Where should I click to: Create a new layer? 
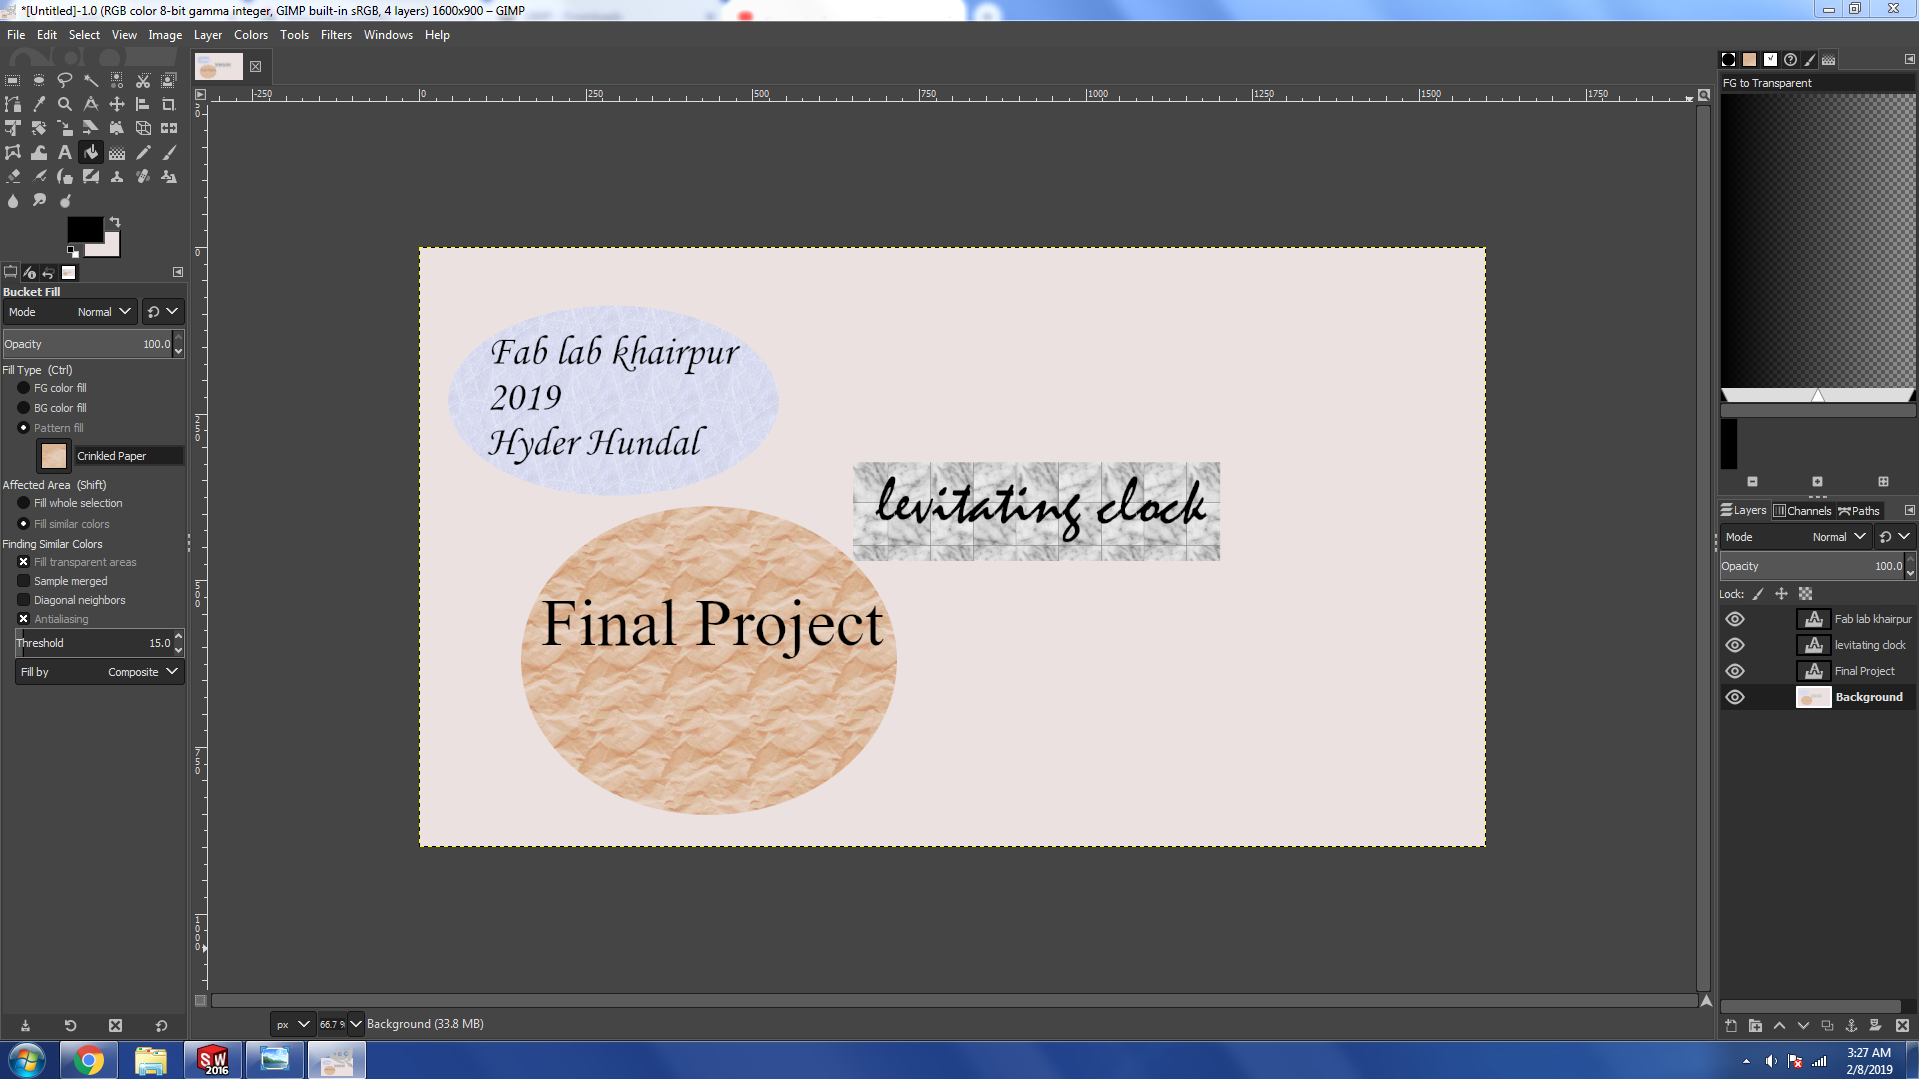[1731, 1025]
